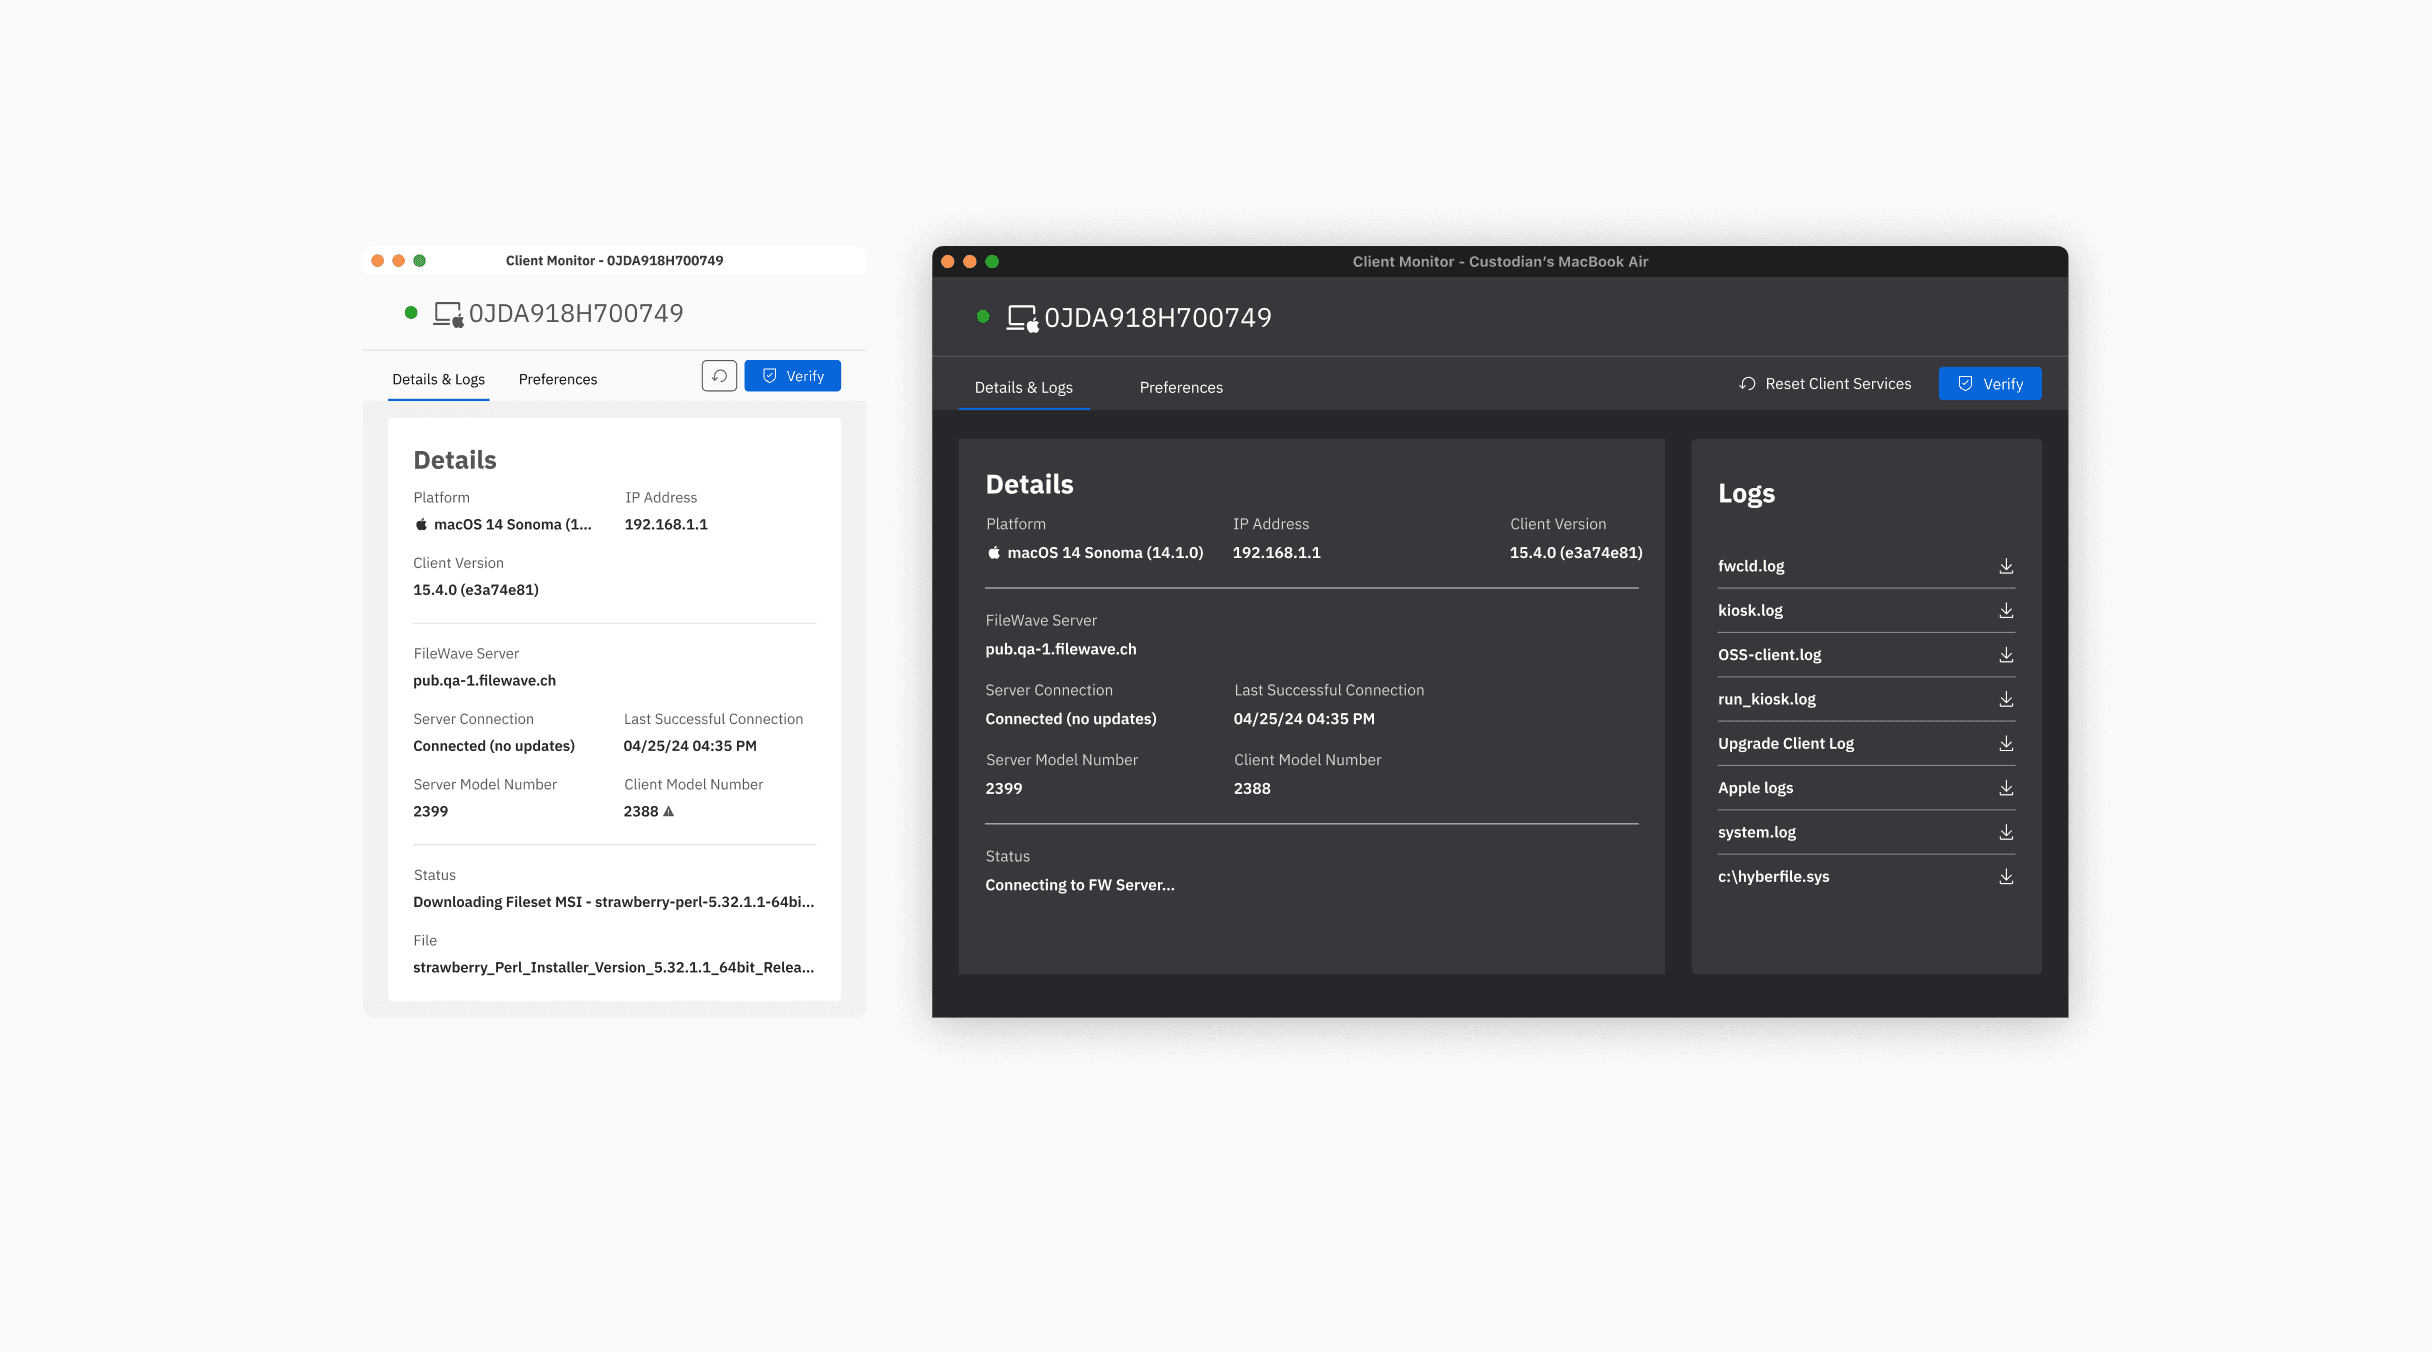Click the warning icon beside 2388
Screen dimensions: 2432x1352
click(669, 811)
